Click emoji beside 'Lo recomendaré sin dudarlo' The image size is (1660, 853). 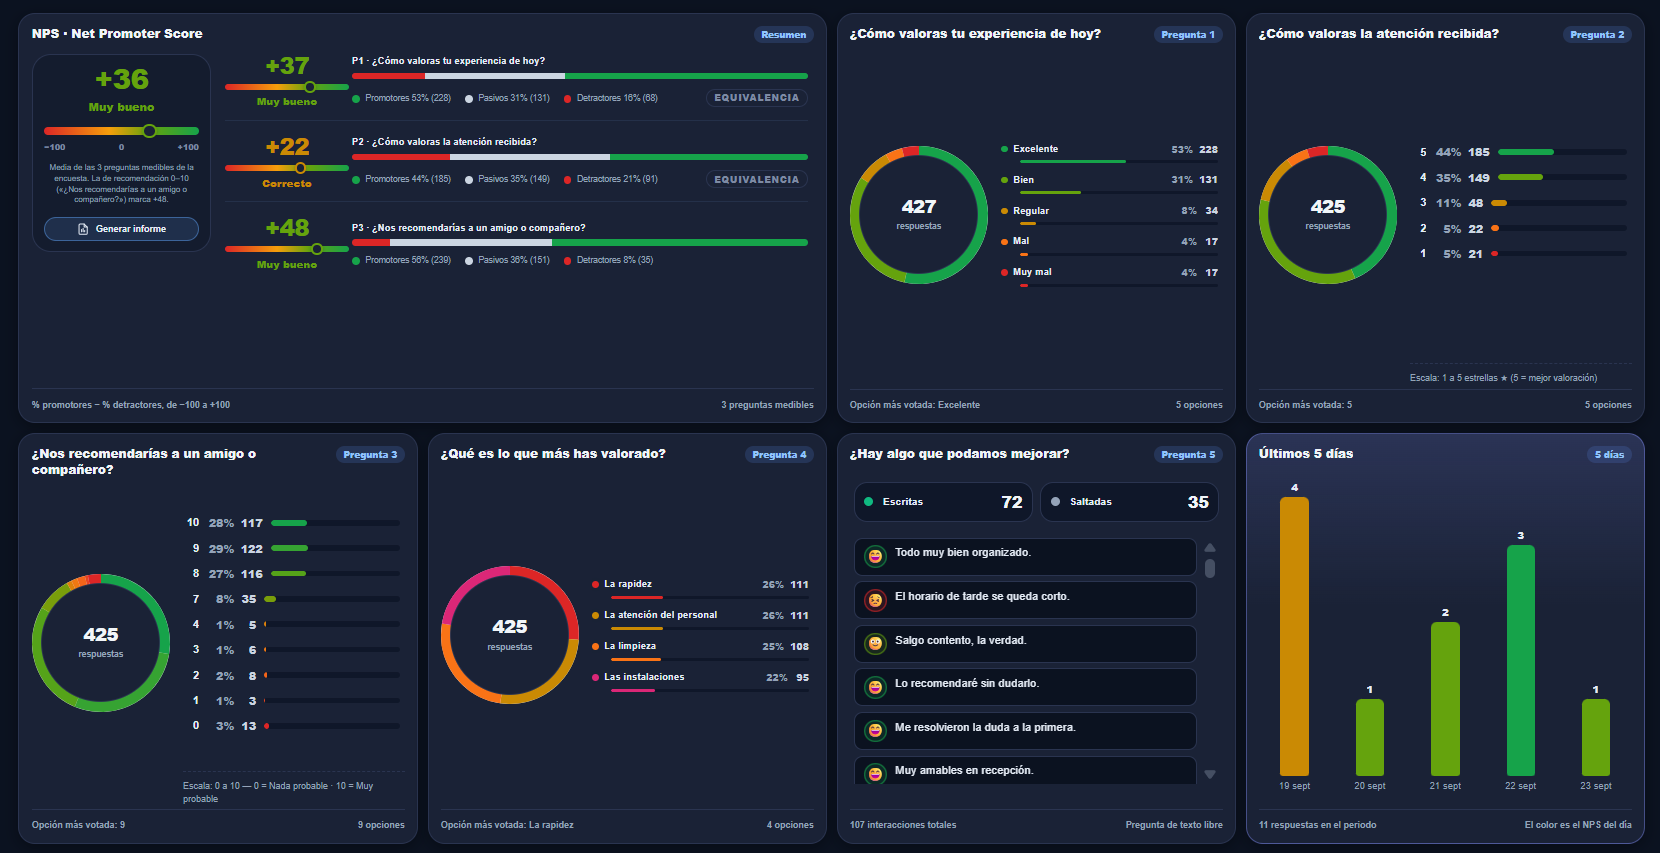875,687
